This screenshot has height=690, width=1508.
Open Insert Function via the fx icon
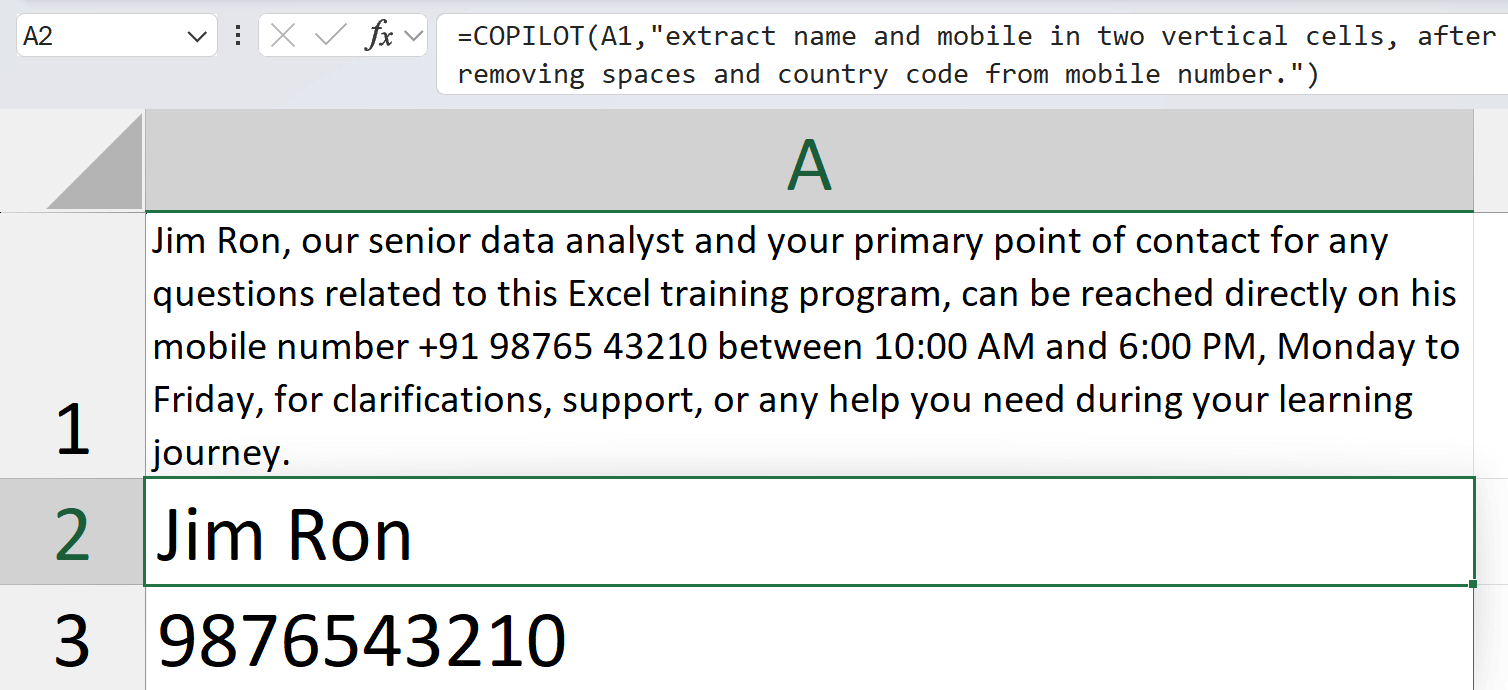(379, 37)
